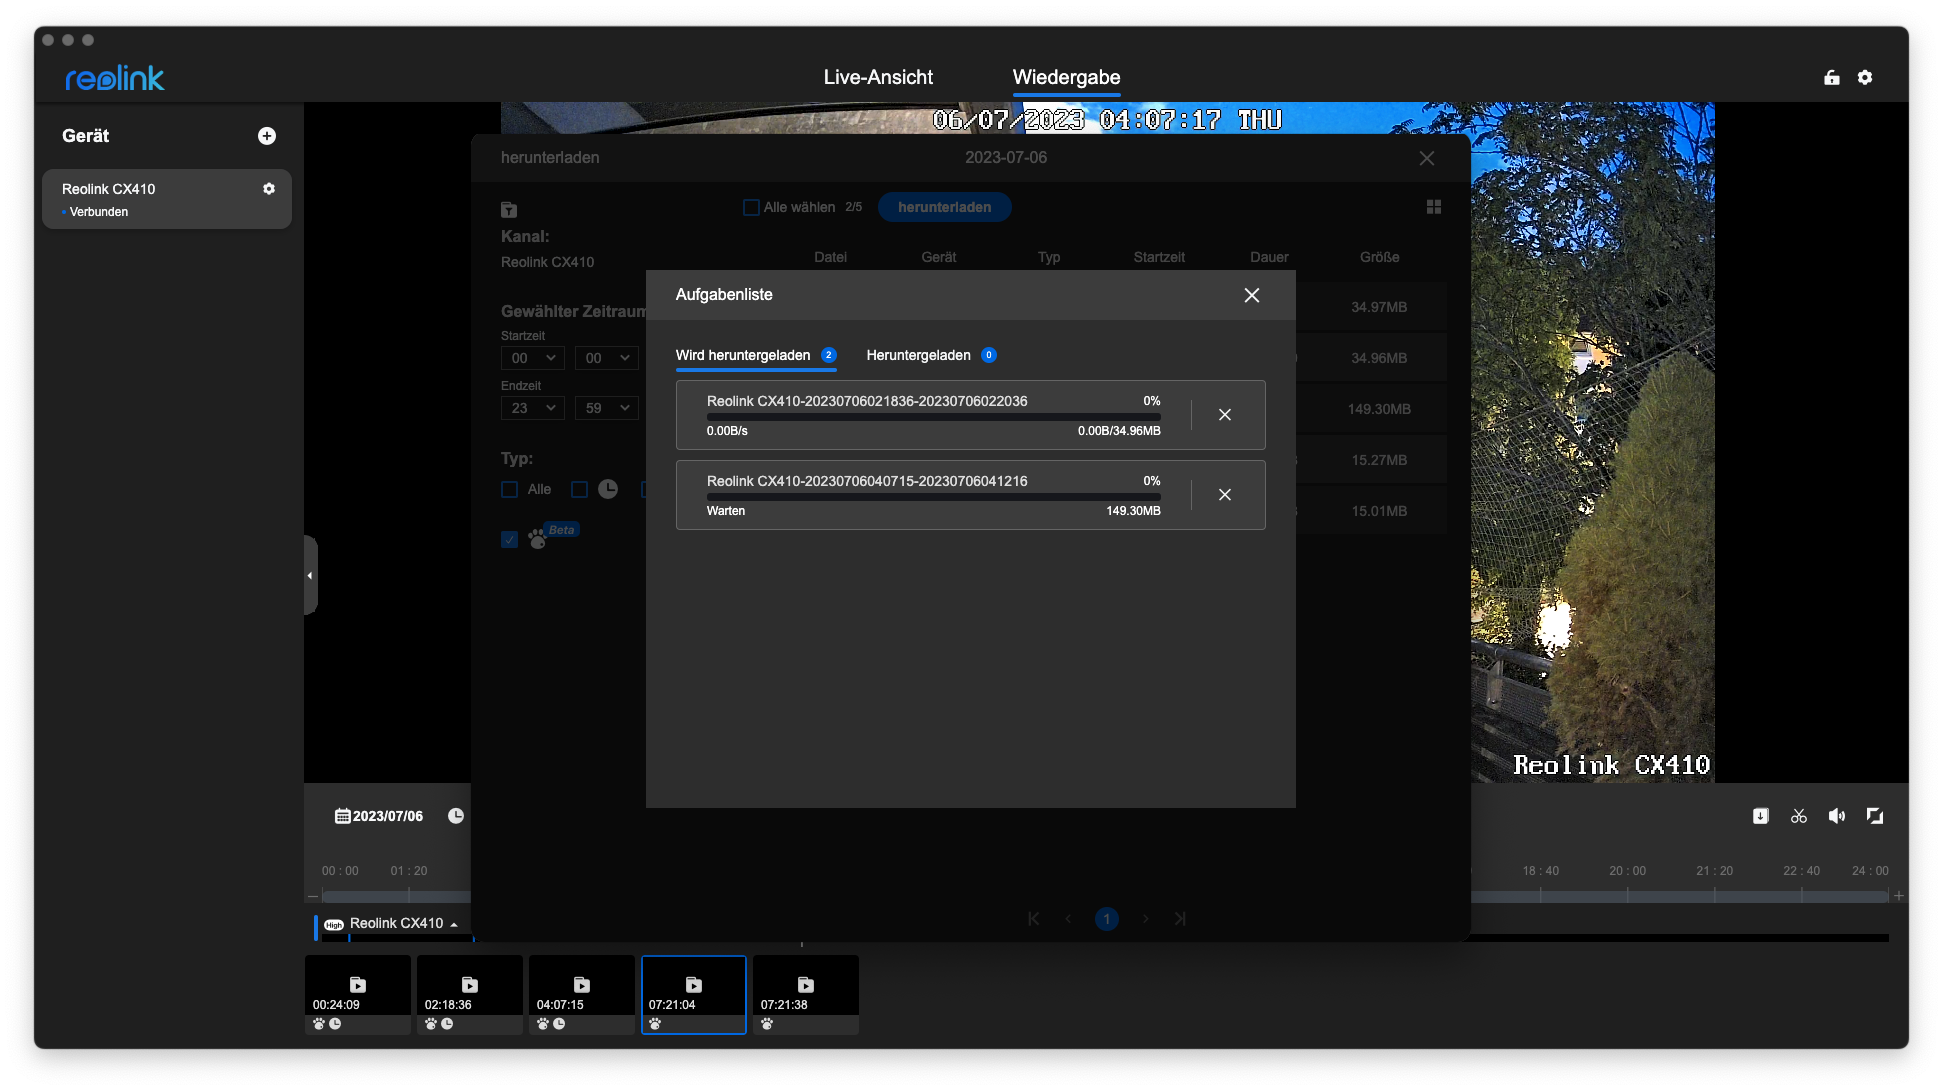Enable the Alle type checkbox
Screen dimensions: 1943x1091
510,489
